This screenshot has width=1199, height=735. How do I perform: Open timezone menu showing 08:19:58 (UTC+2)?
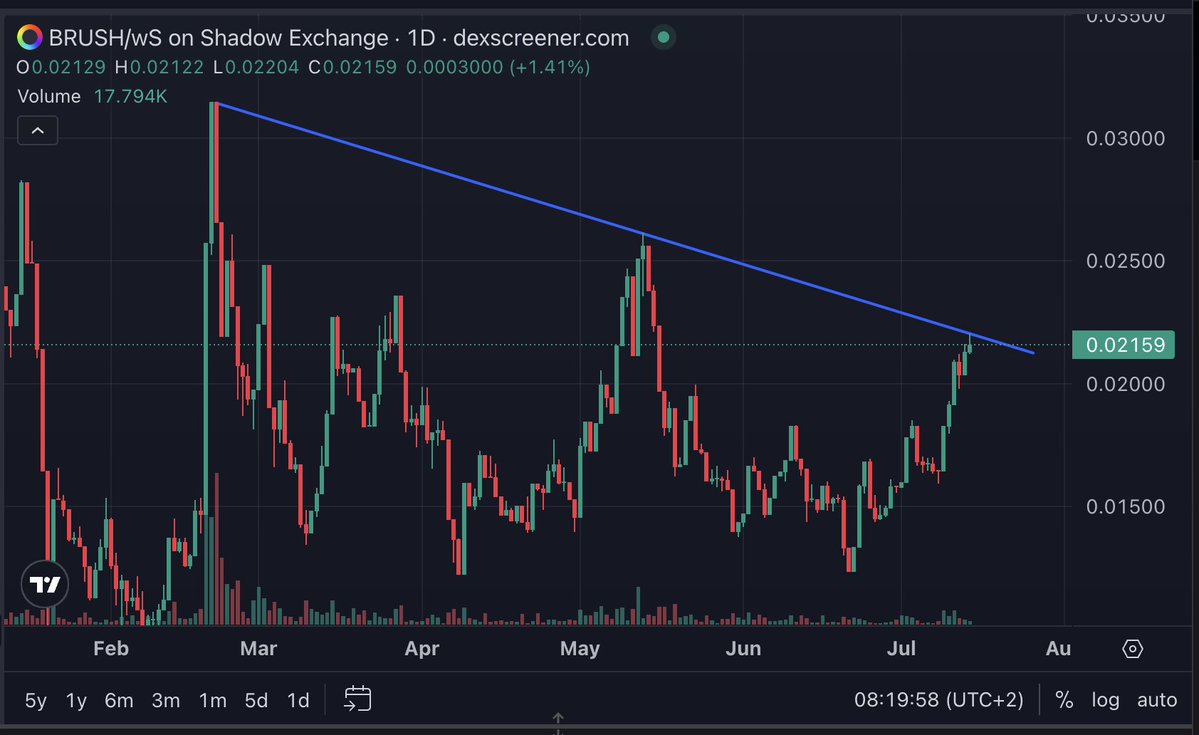pyautogui.click(x=939, y=700)
